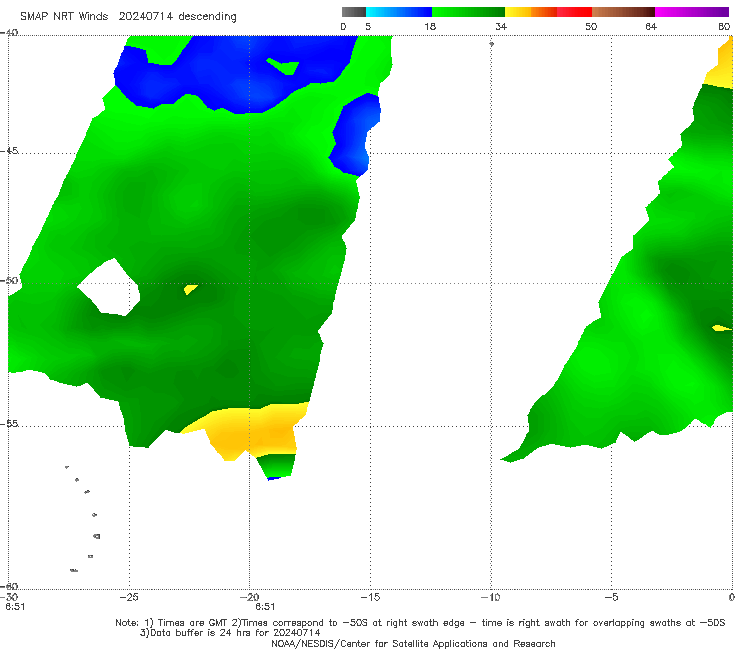Screen dimensions: 740x650
Task: Click latitude axis label "-55"
Action: 9,423
